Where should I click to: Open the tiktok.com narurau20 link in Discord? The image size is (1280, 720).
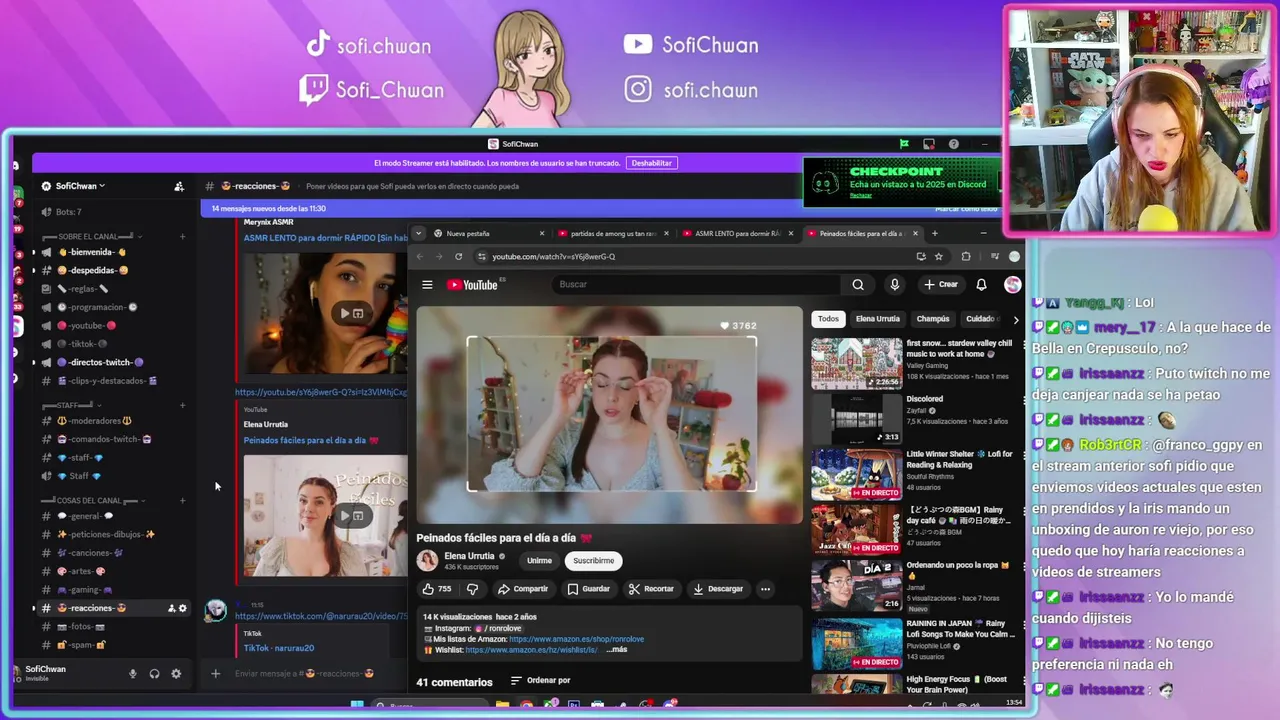pos(320,617)
